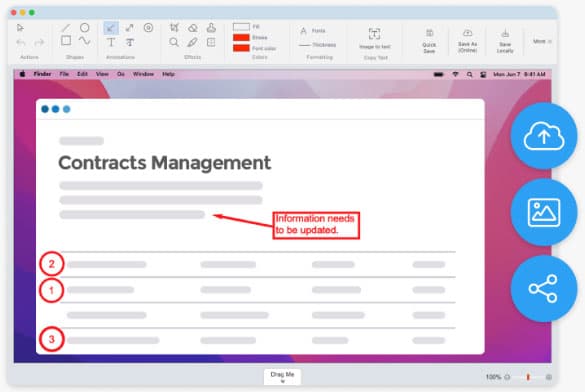Open Finder menu in captured screenshot
The width and height of the screenshot is (585, 392).
(42, 74)
